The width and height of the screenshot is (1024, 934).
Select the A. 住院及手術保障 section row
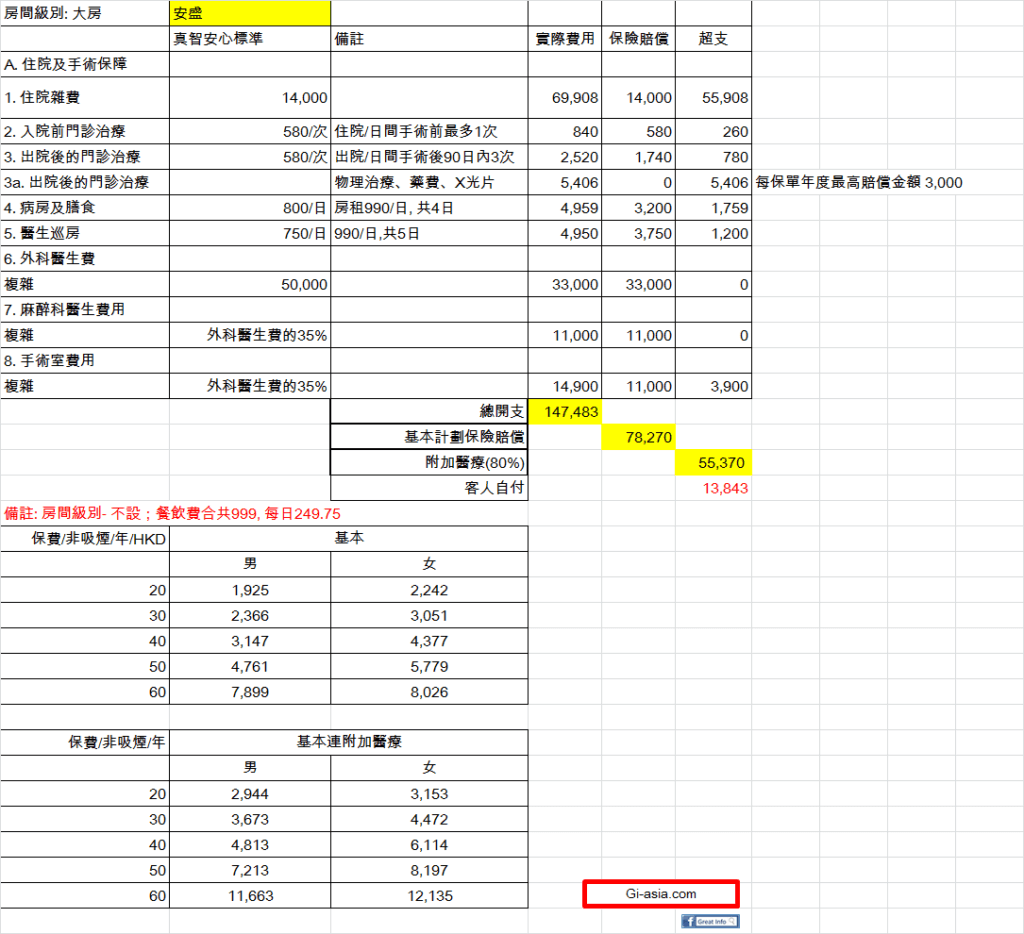85,64
